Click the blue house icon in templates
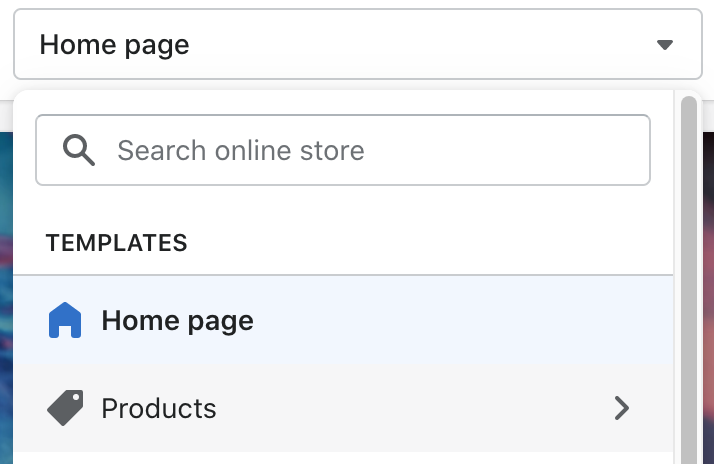Viewport: 714px width, 464px height. click(x=65, y=320)
